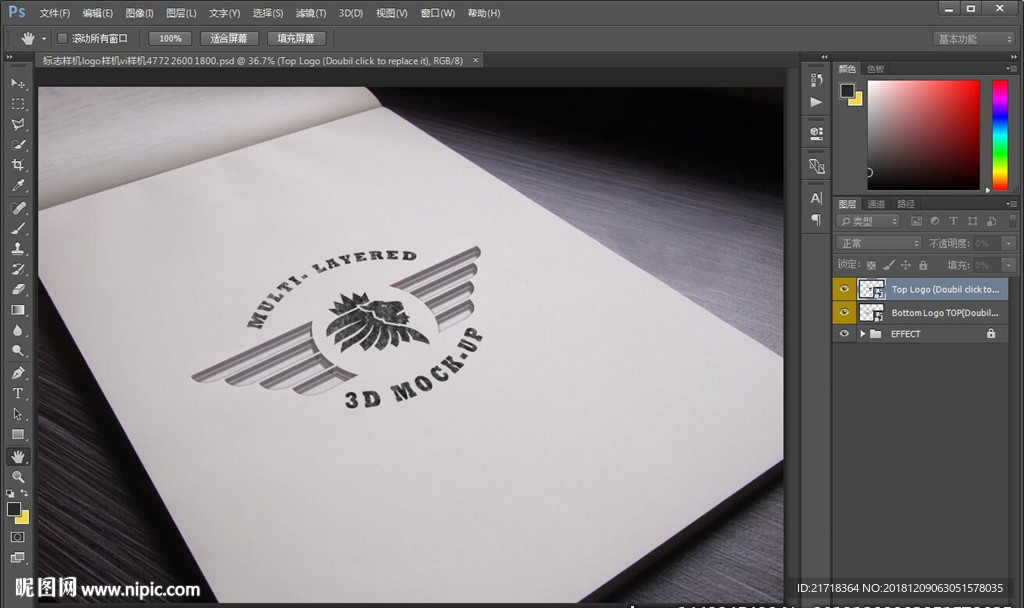The image size is (1024, 608).
Task: Click the 填充屏幕 button
Action: tap(296, 39)
